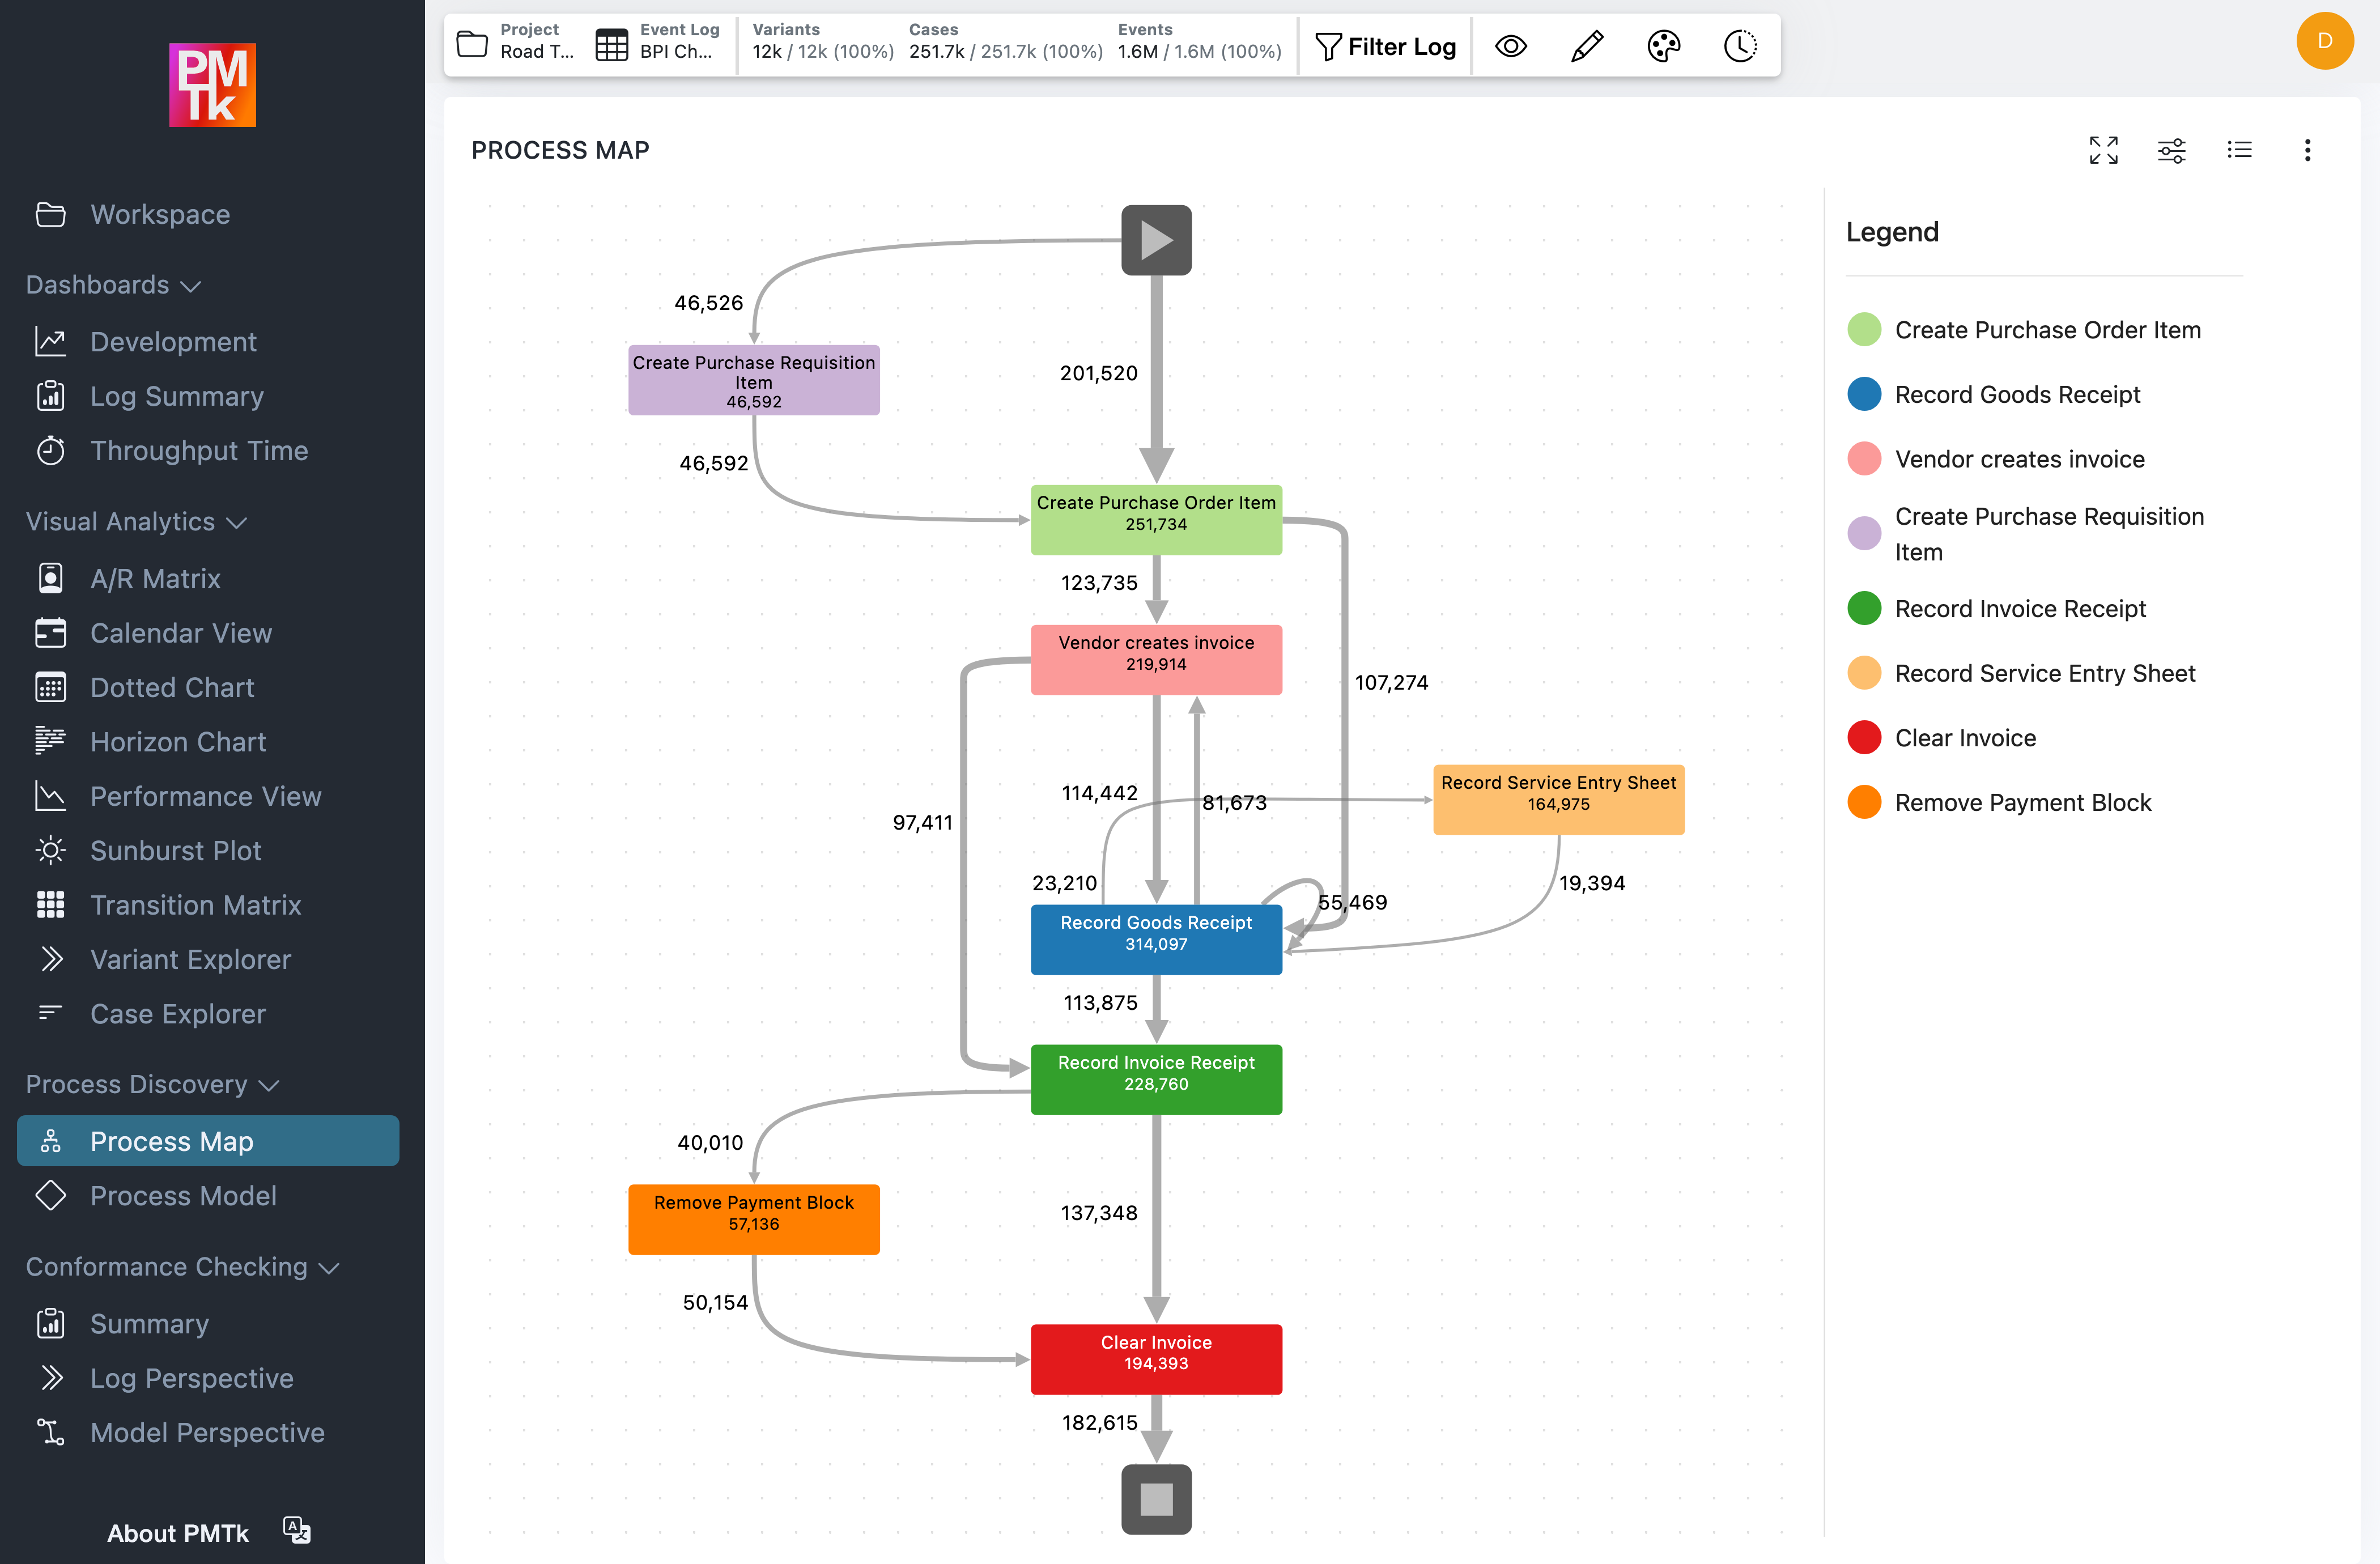Switch to the Process Model view

click(x=184, y=1196)
